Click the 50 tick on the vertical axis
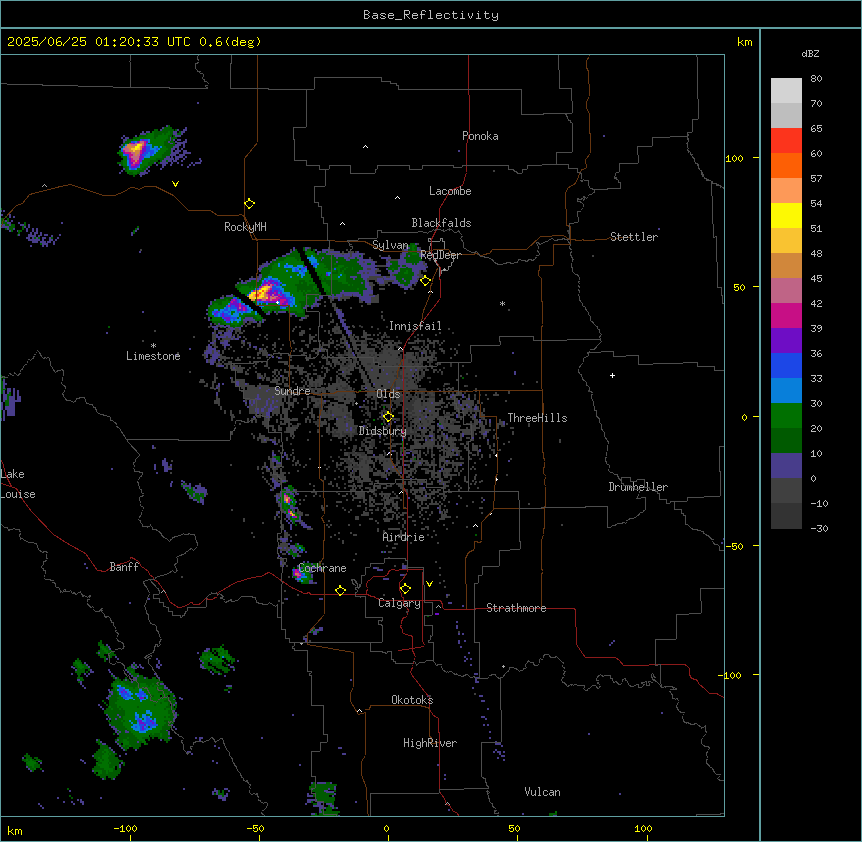 pos(739,287)
